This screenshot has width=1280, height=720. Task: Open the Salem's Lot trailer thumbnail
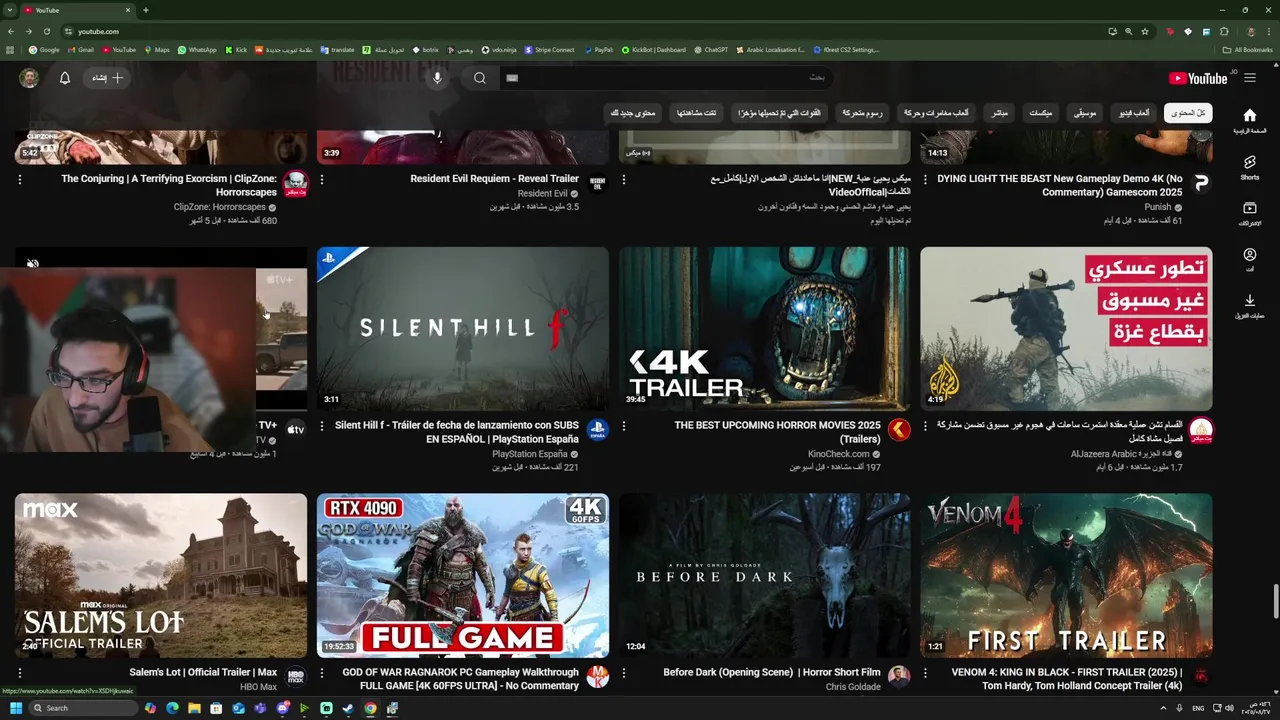point(161,575)
